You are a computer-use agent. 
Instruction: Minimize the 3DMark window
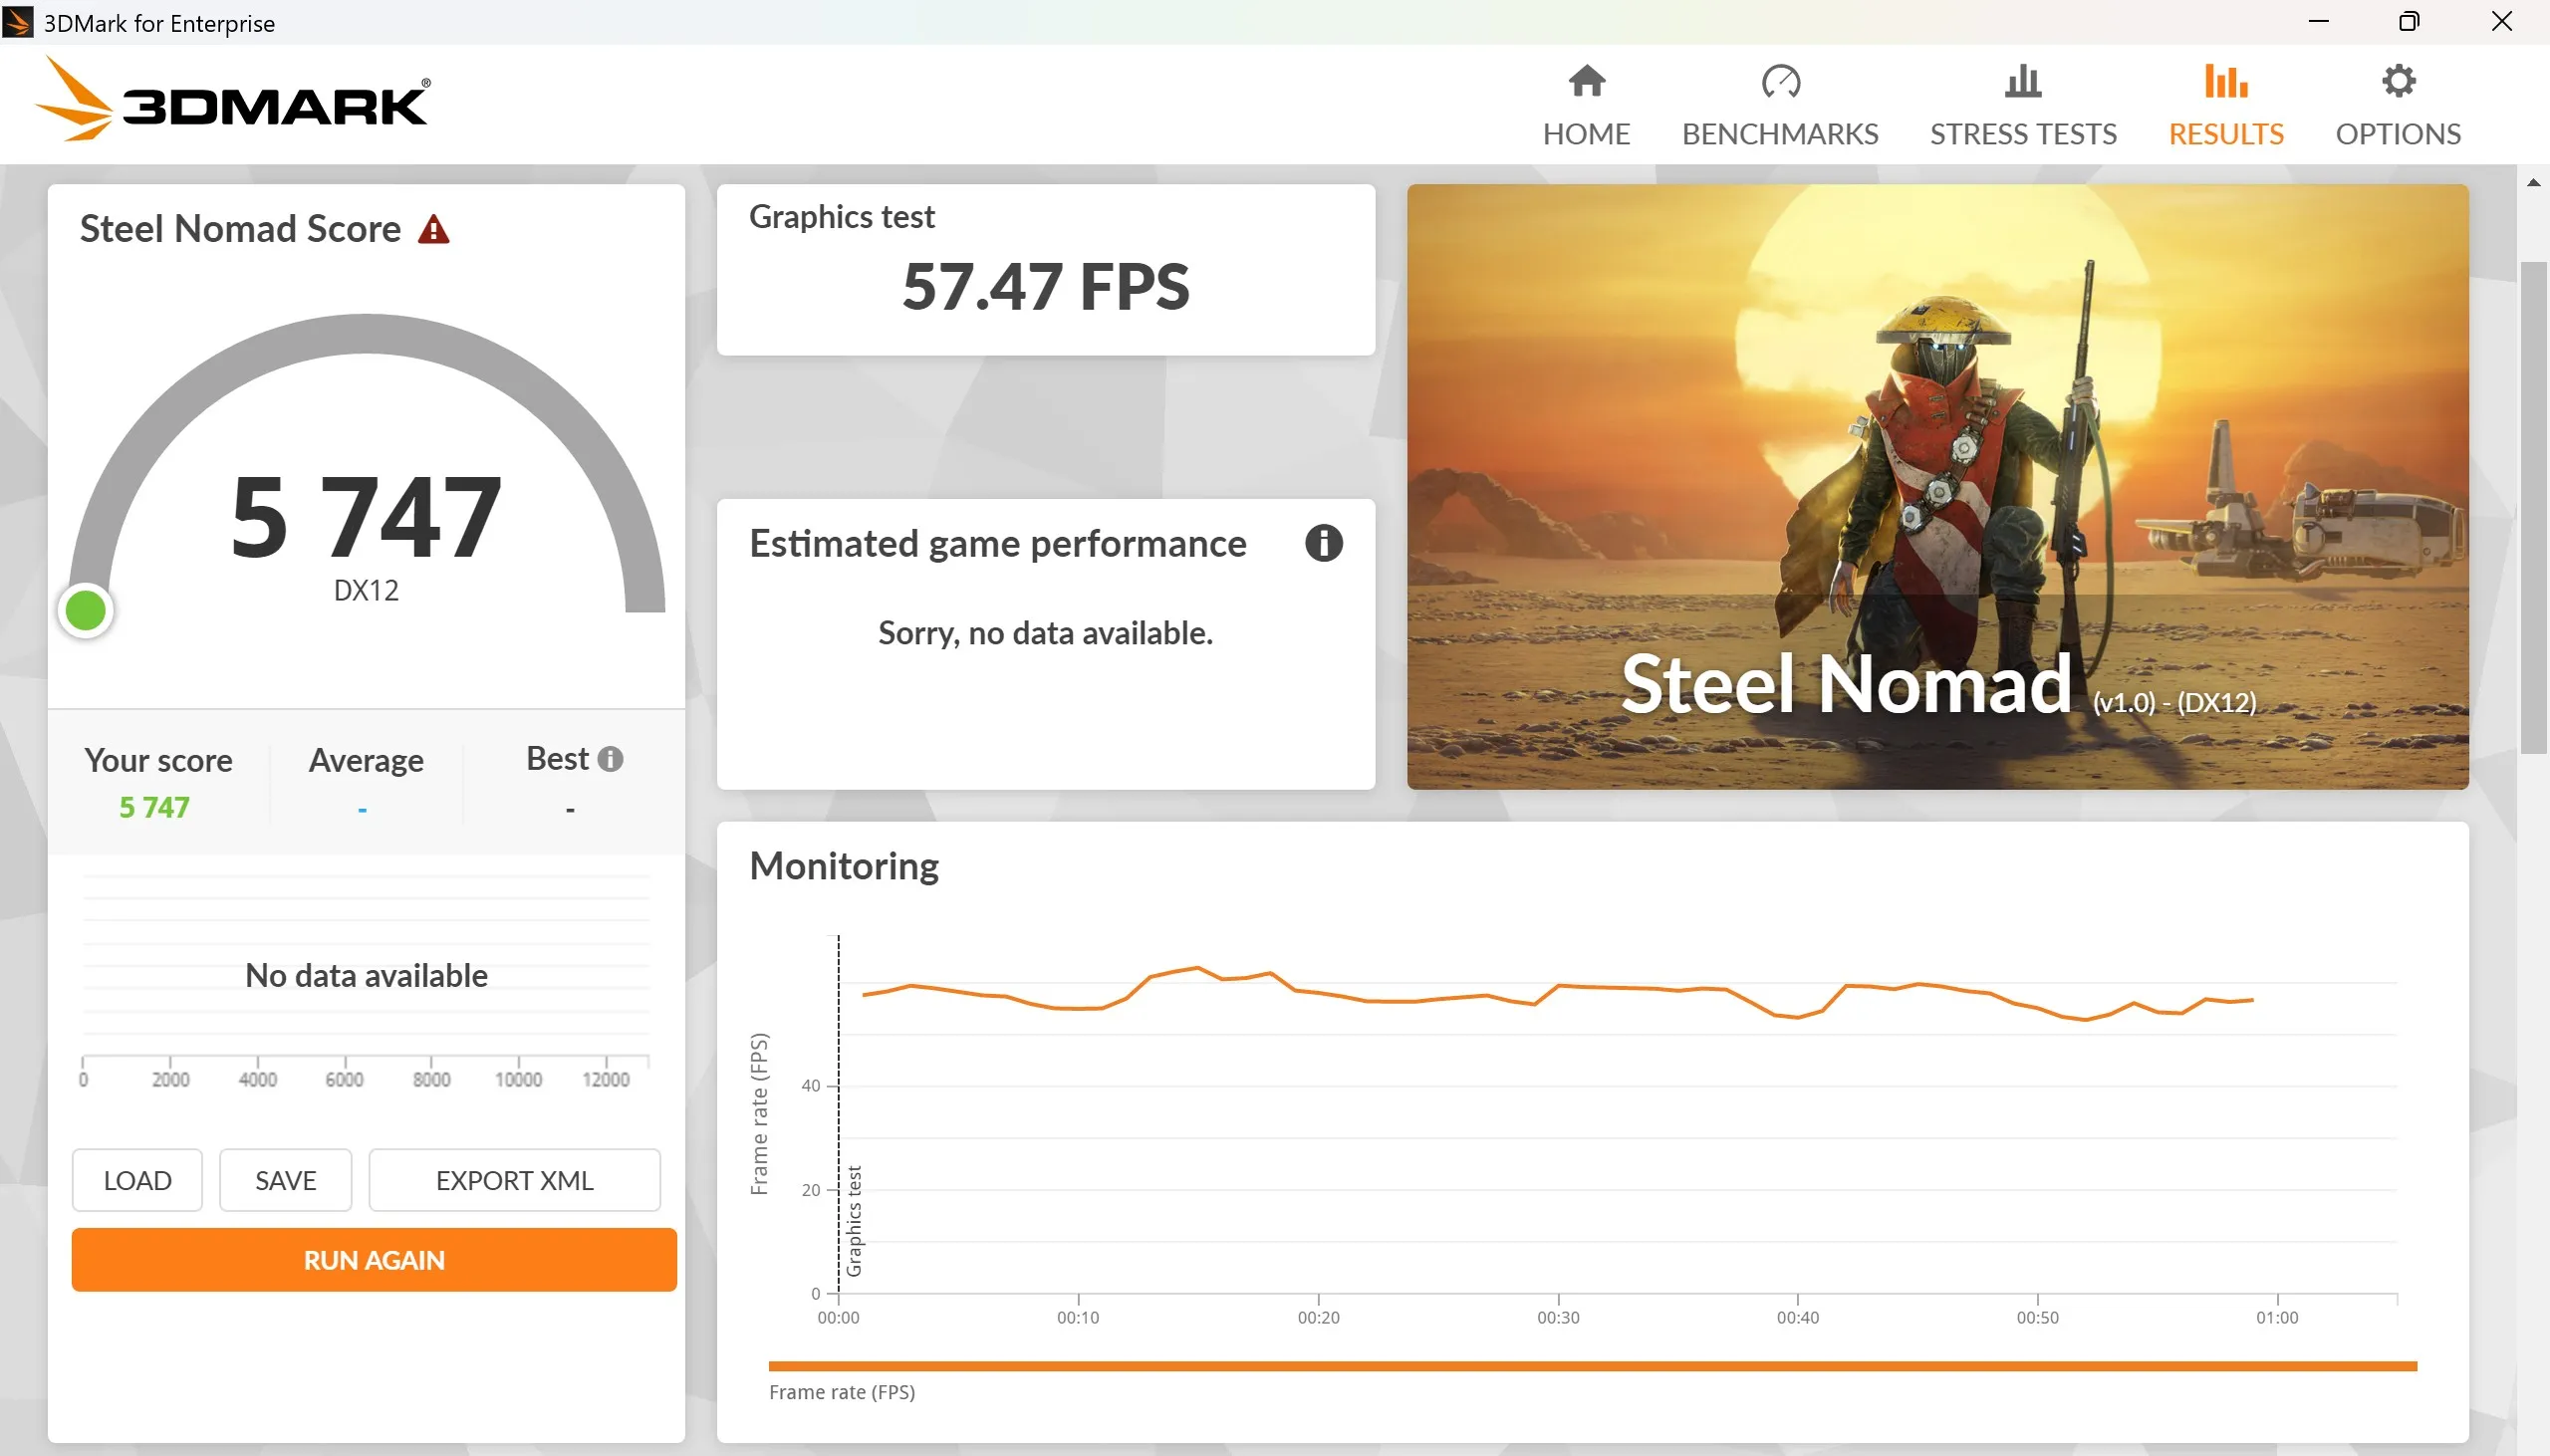(2319, 21)
